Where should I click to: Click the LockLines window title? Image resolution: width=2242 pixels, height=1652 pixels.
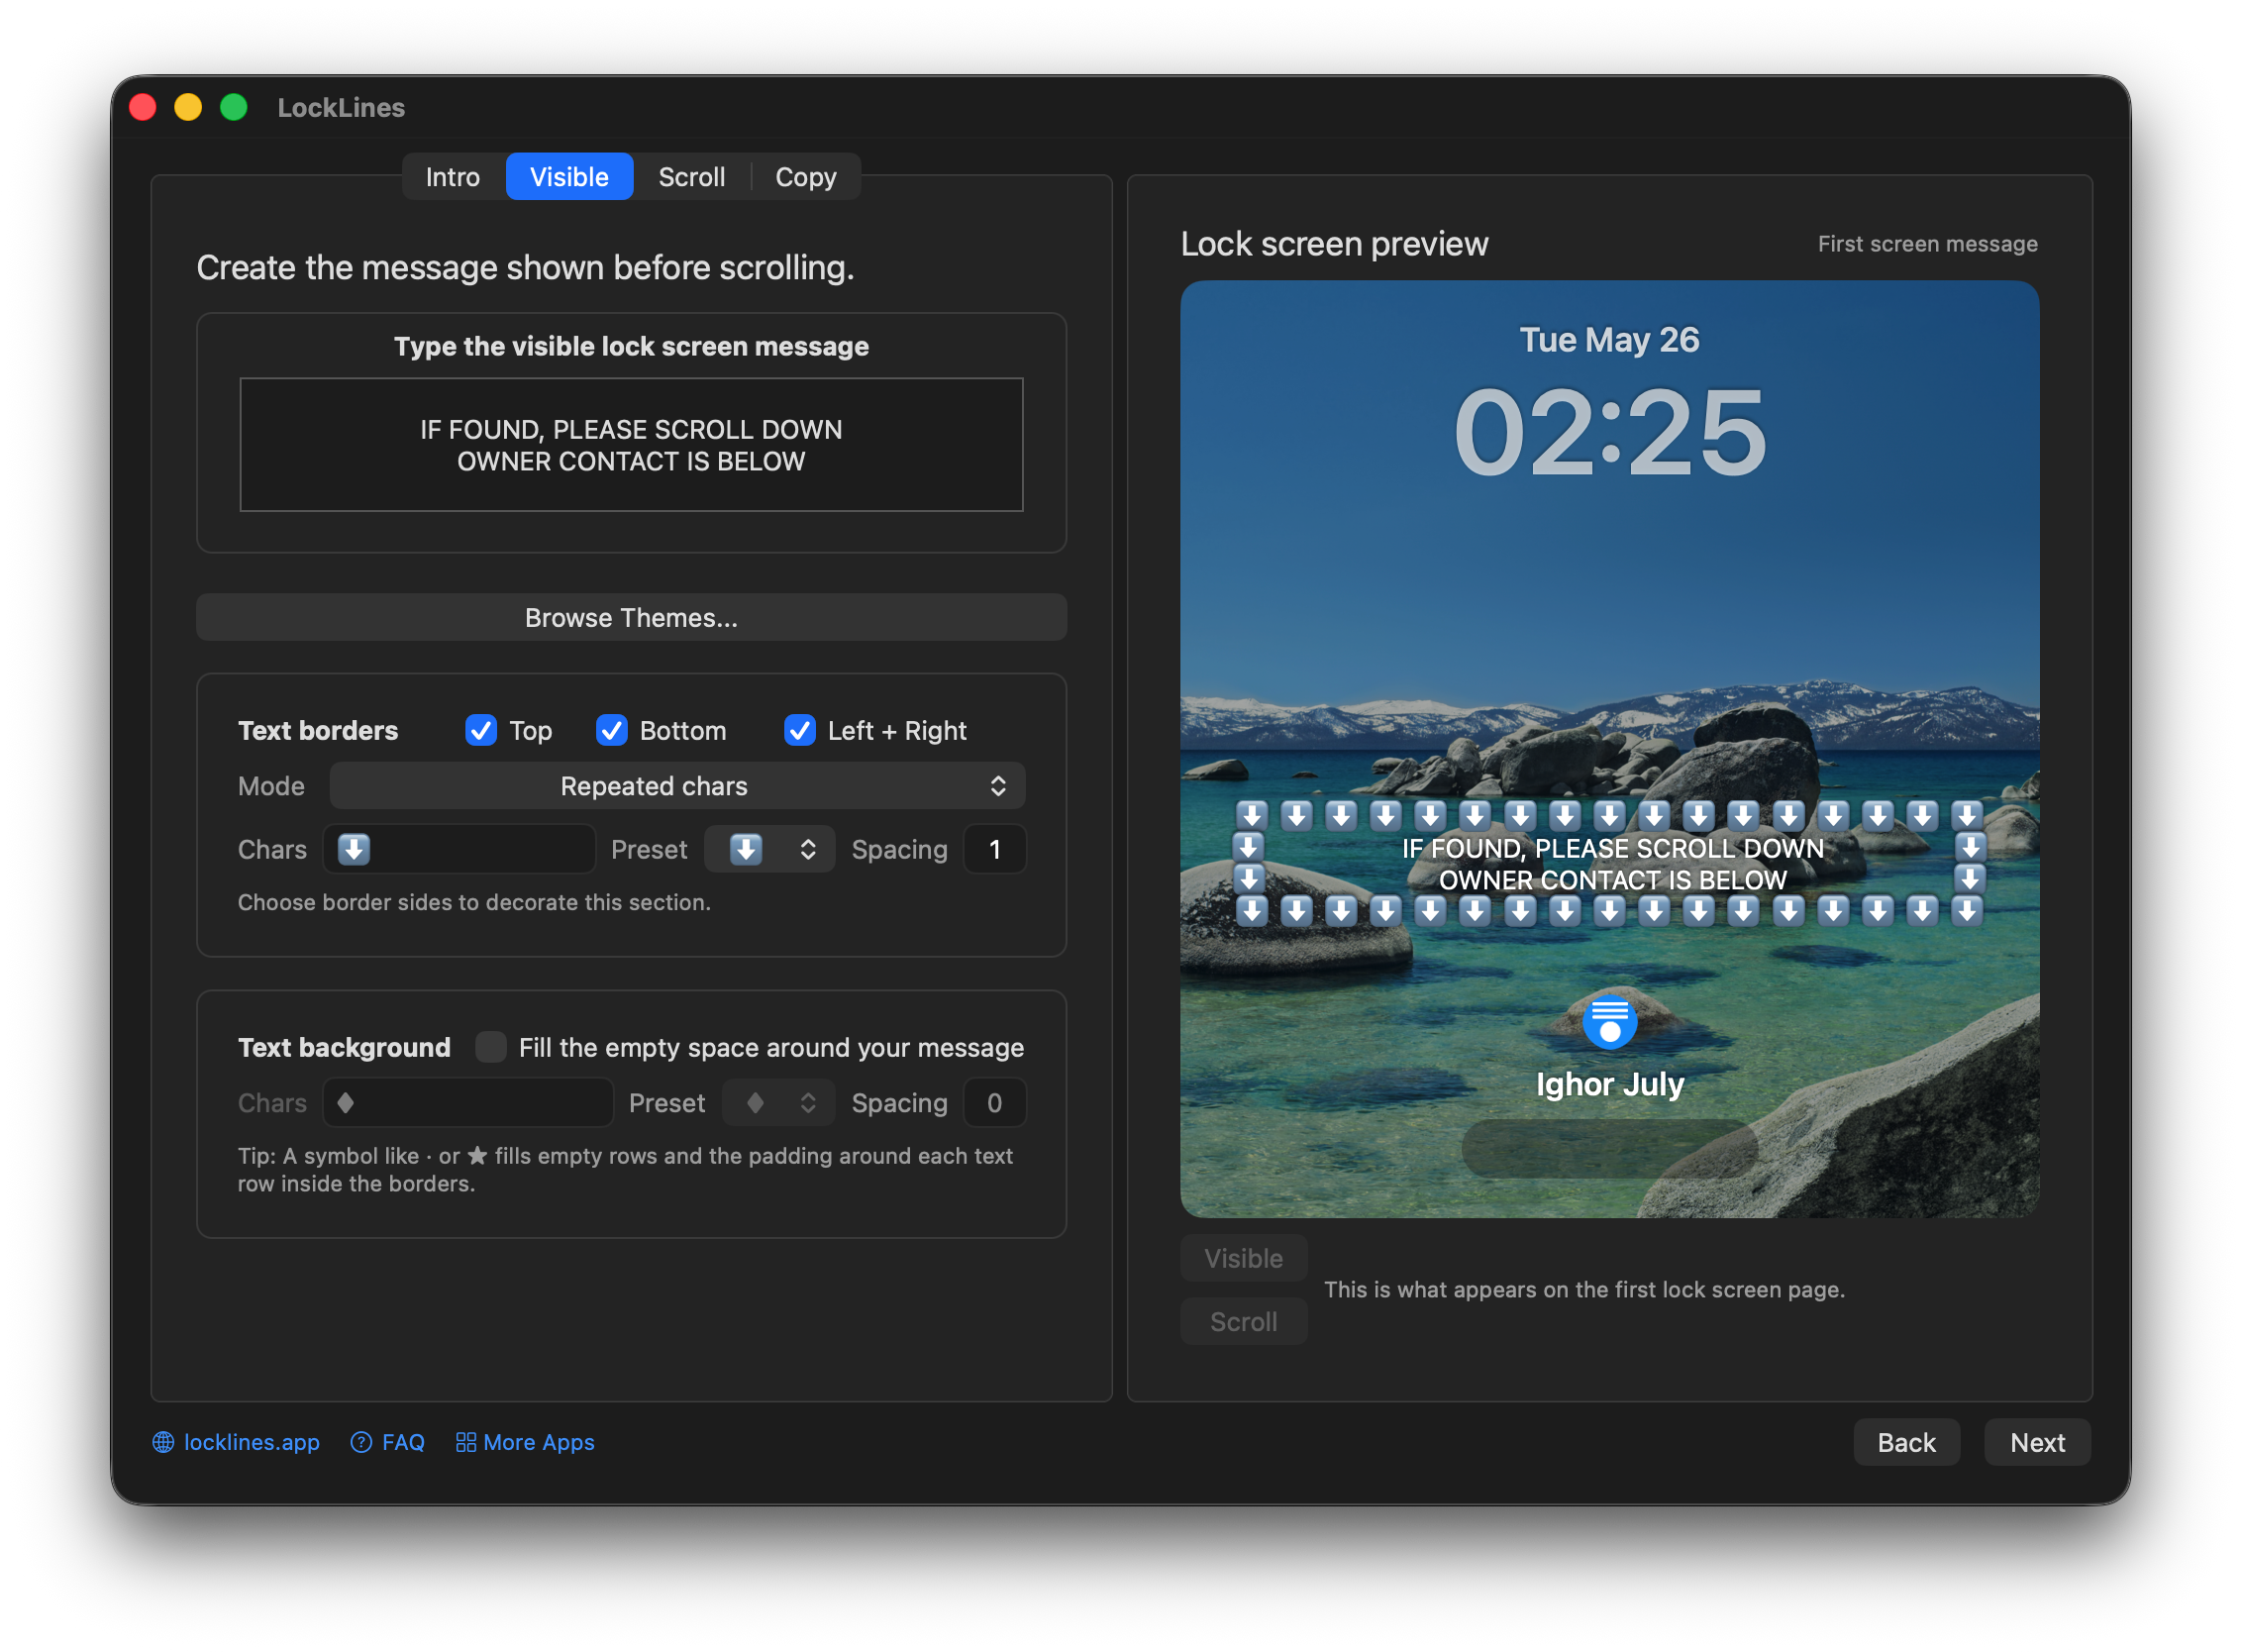pos(341,108)
